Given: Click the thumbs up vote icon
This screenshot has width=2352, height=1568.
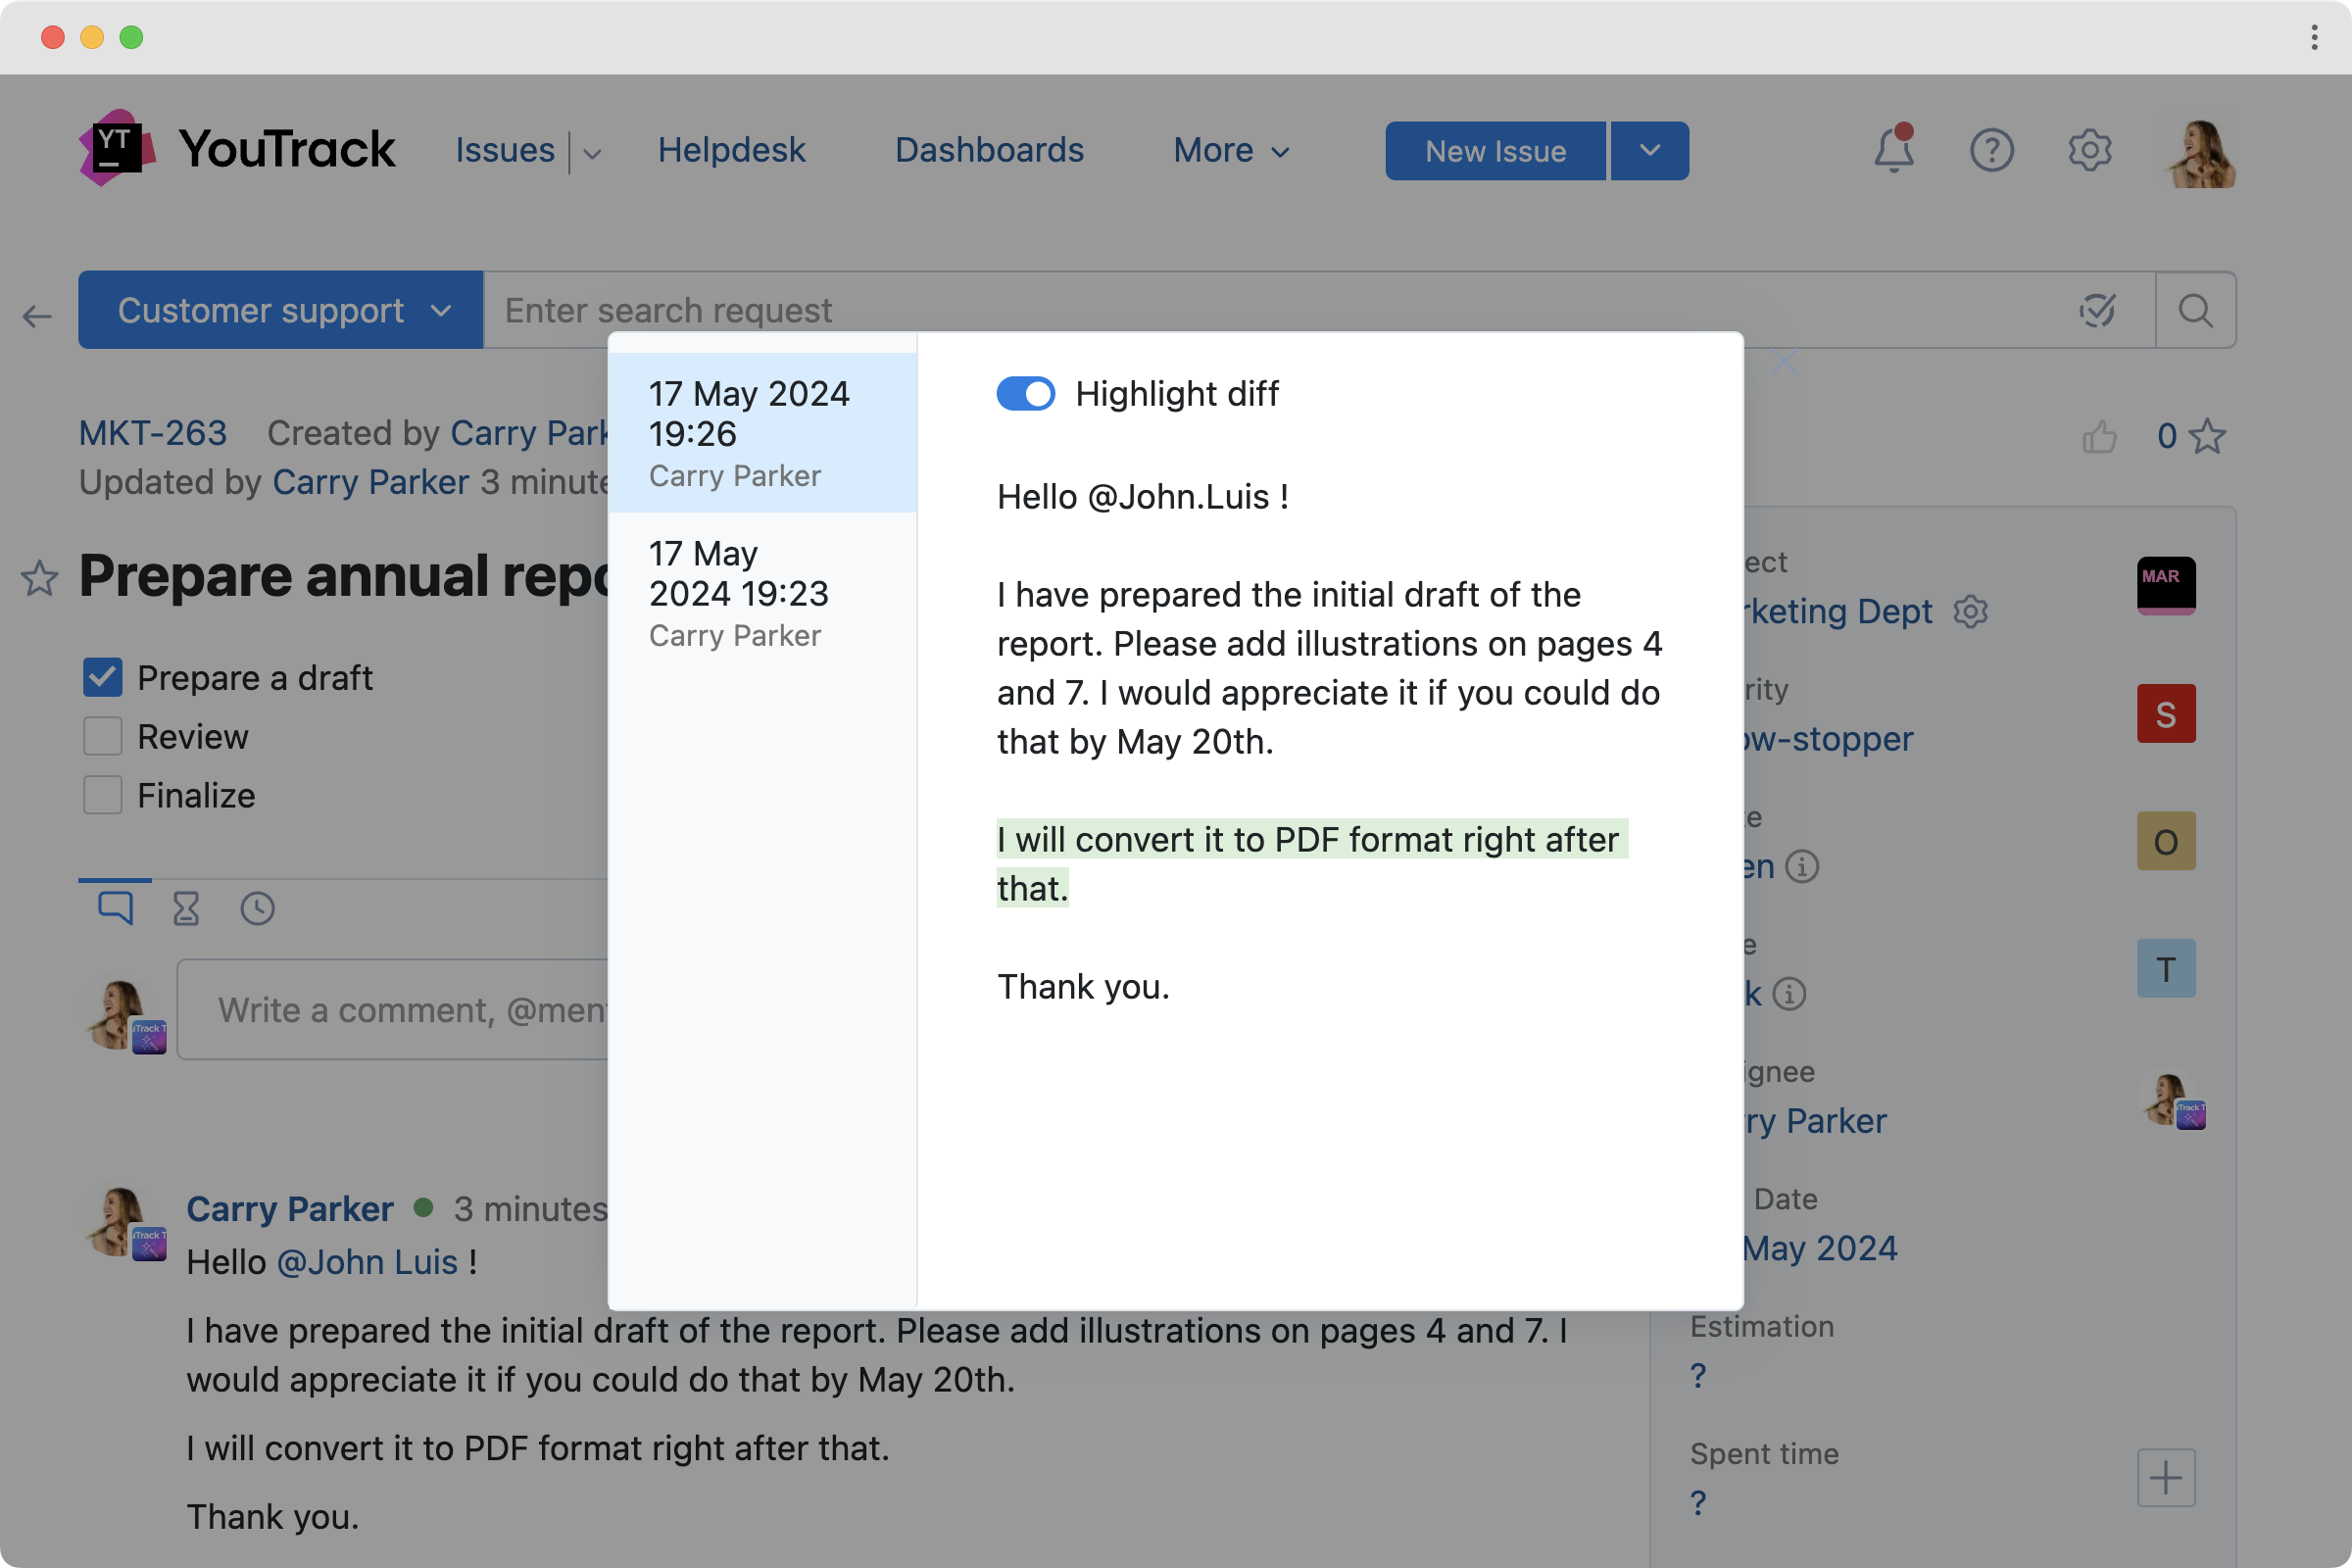Looking at the screenshot, I should point(2099,437).
